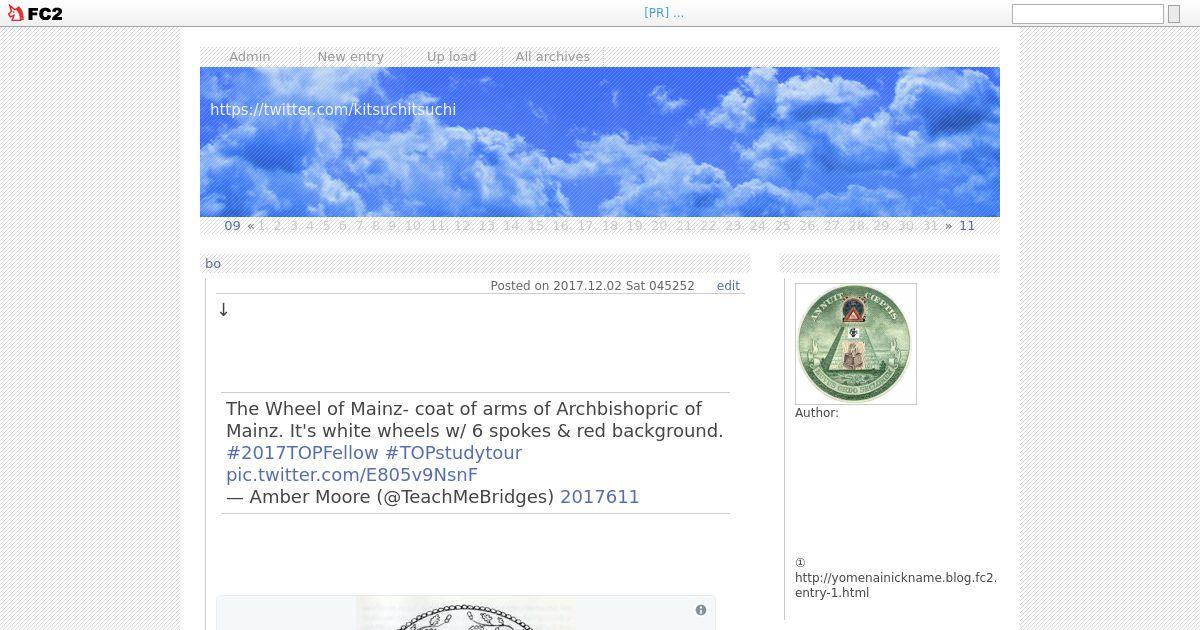Select the New entry menu item

[x=351, y=57]
